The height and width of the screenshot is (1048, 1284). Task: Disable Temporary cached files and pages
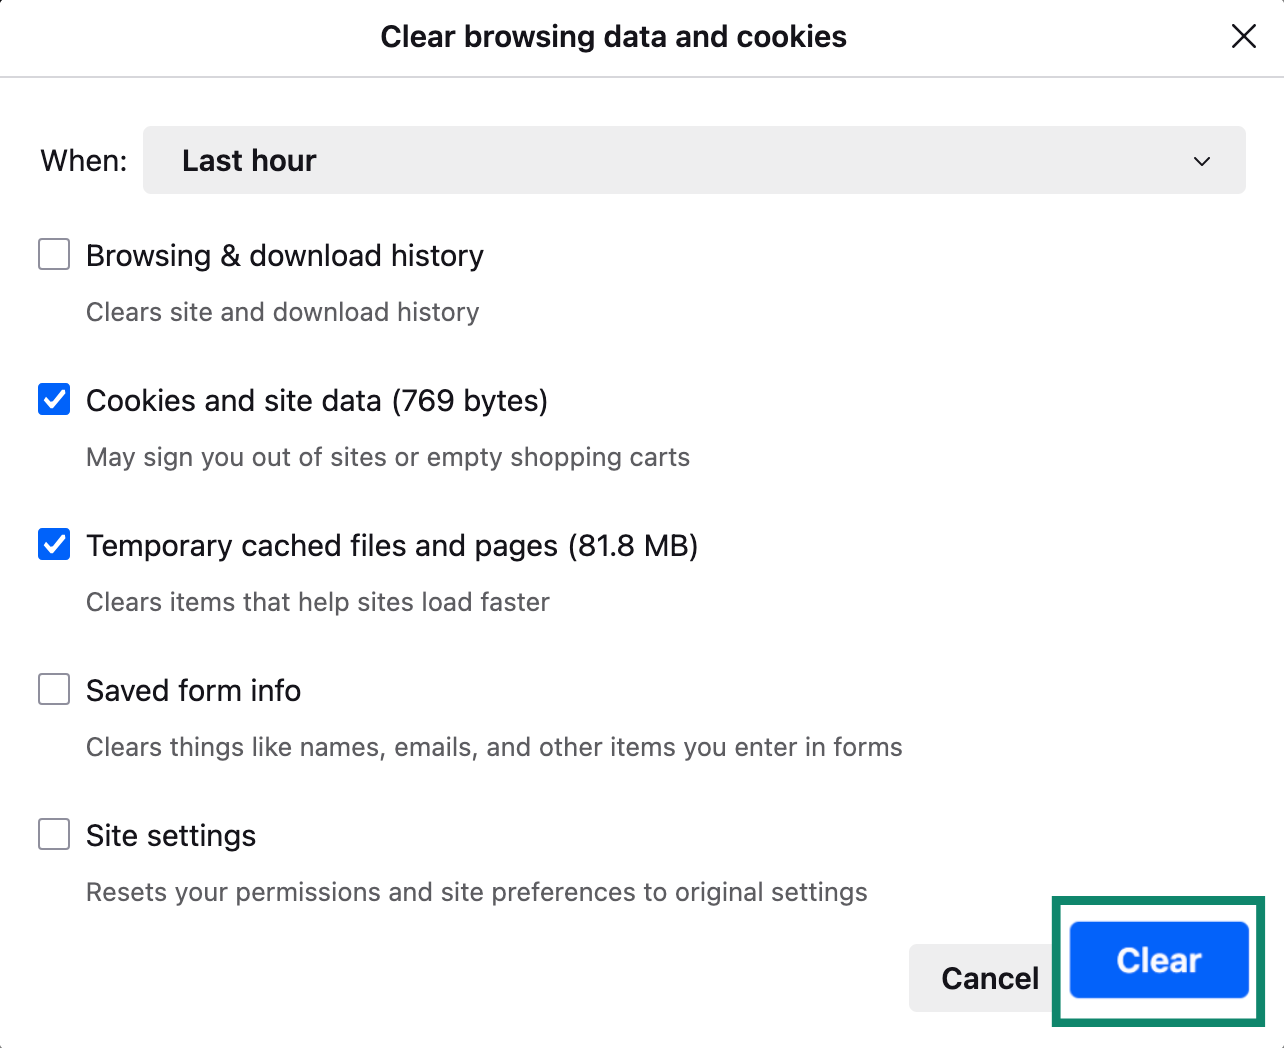click(x=53, y=544)
